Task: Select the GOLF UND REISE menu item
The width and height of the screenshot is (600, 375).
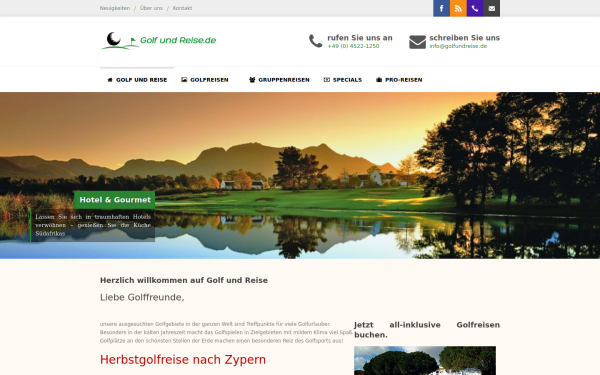Action: (x=137, y=80)
